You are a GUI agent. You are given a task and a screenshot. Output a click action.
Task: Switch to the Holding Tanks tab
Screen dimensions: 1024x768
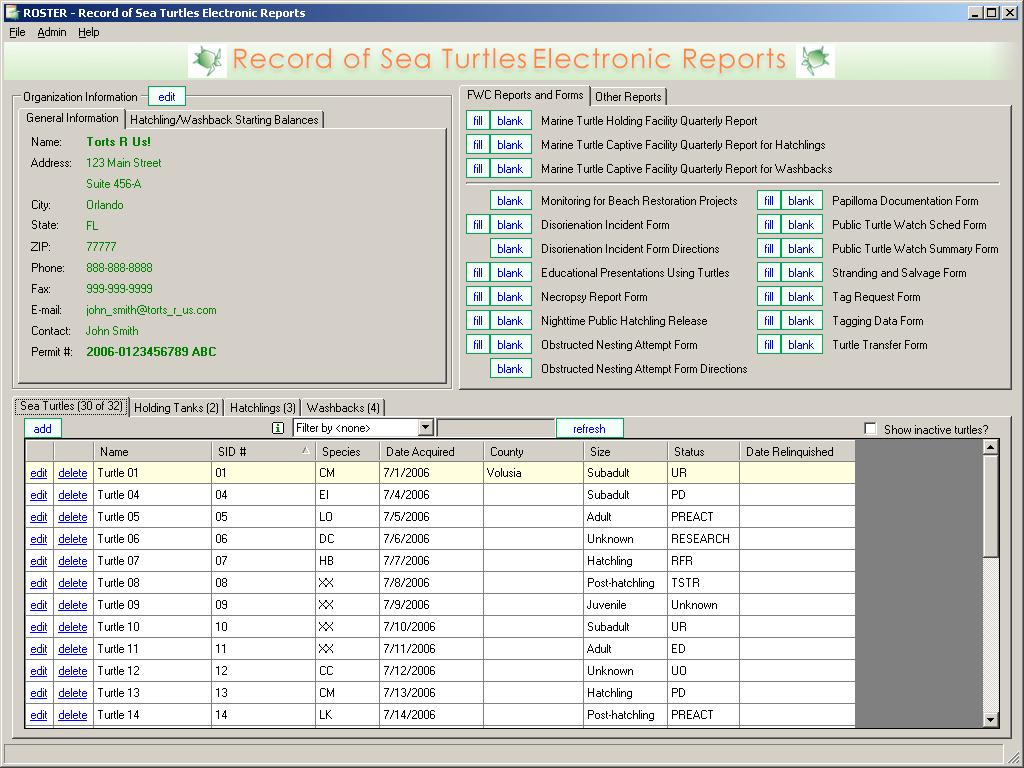click(176, 408)
